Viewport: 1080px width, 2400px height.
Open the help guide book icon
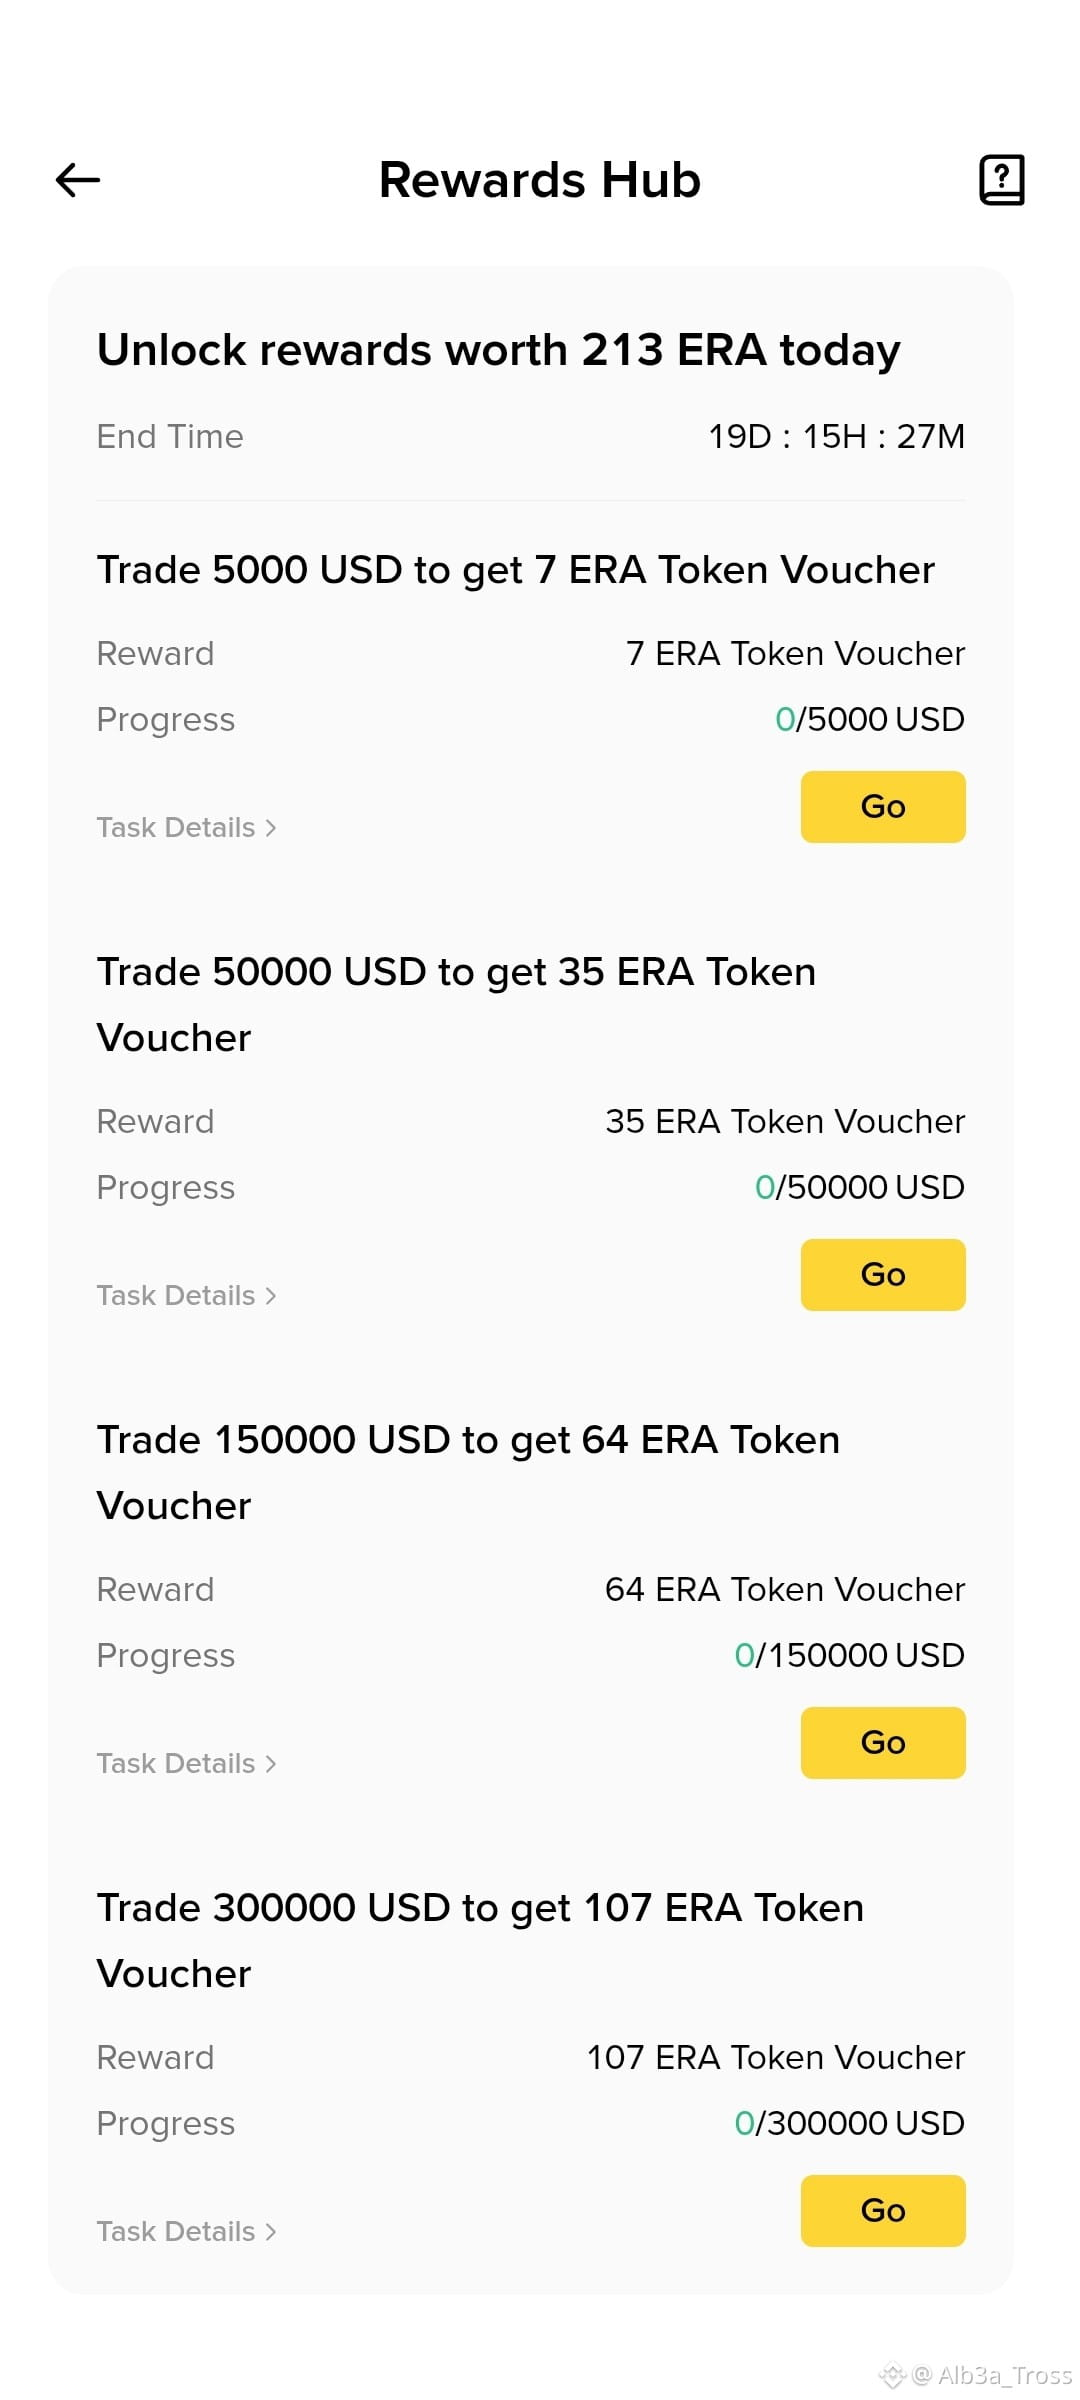point(1001,180)
